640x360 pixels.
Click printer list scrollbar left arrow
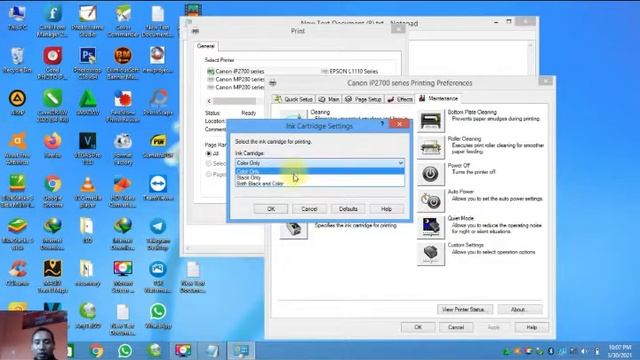tap(209, 101)
